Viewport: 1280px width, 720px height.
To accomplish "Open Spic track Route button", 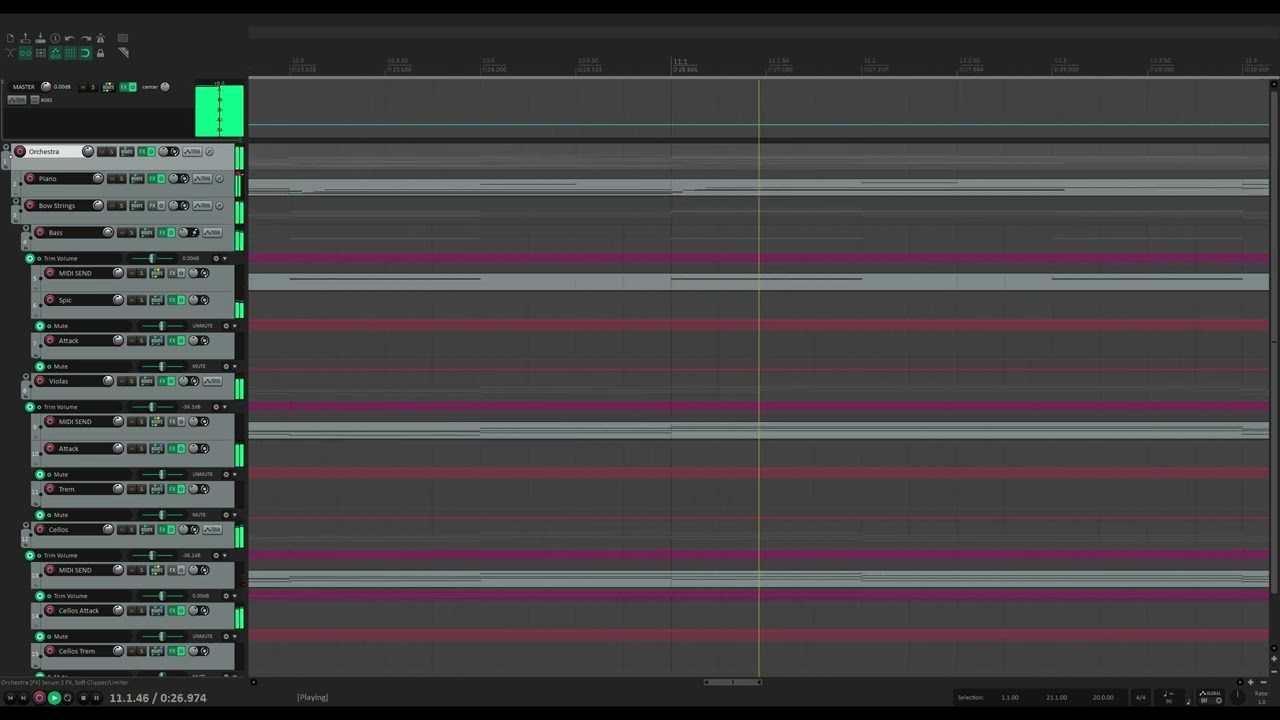I will coord(157,300).
